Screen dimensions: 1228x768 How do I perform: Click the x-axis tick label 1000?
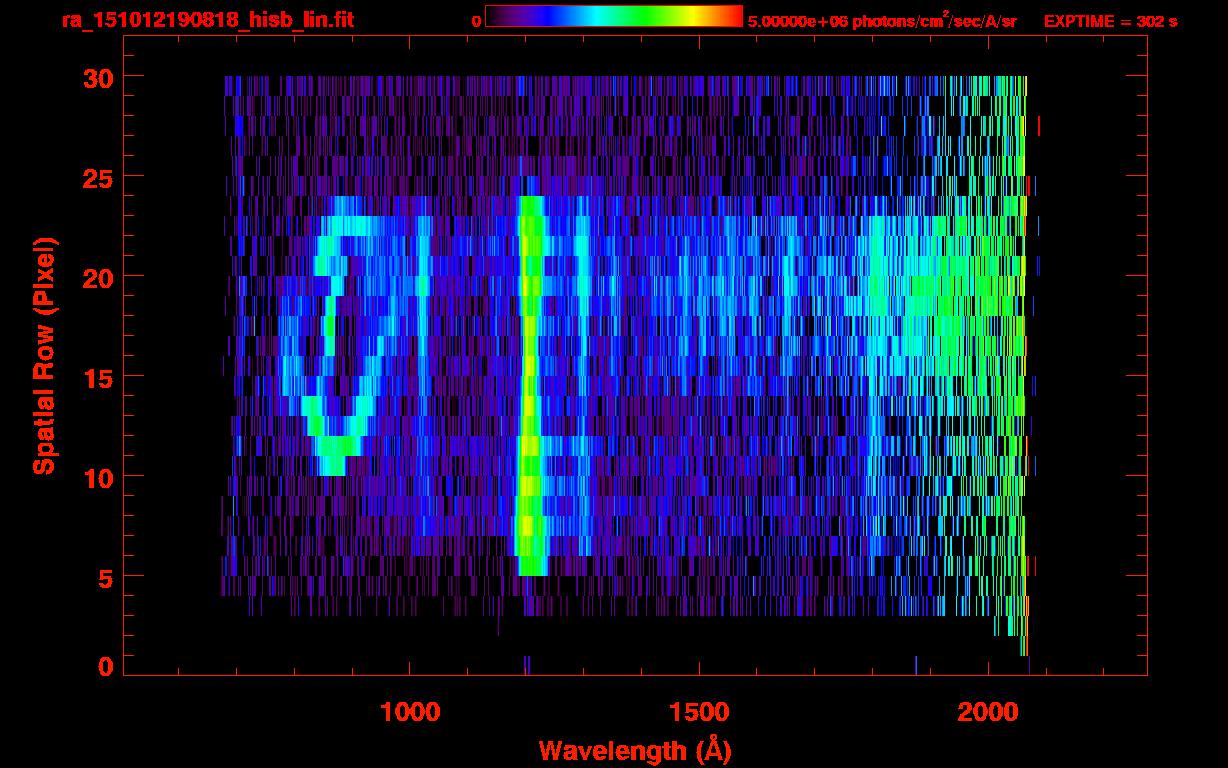(x=410, y=711)
